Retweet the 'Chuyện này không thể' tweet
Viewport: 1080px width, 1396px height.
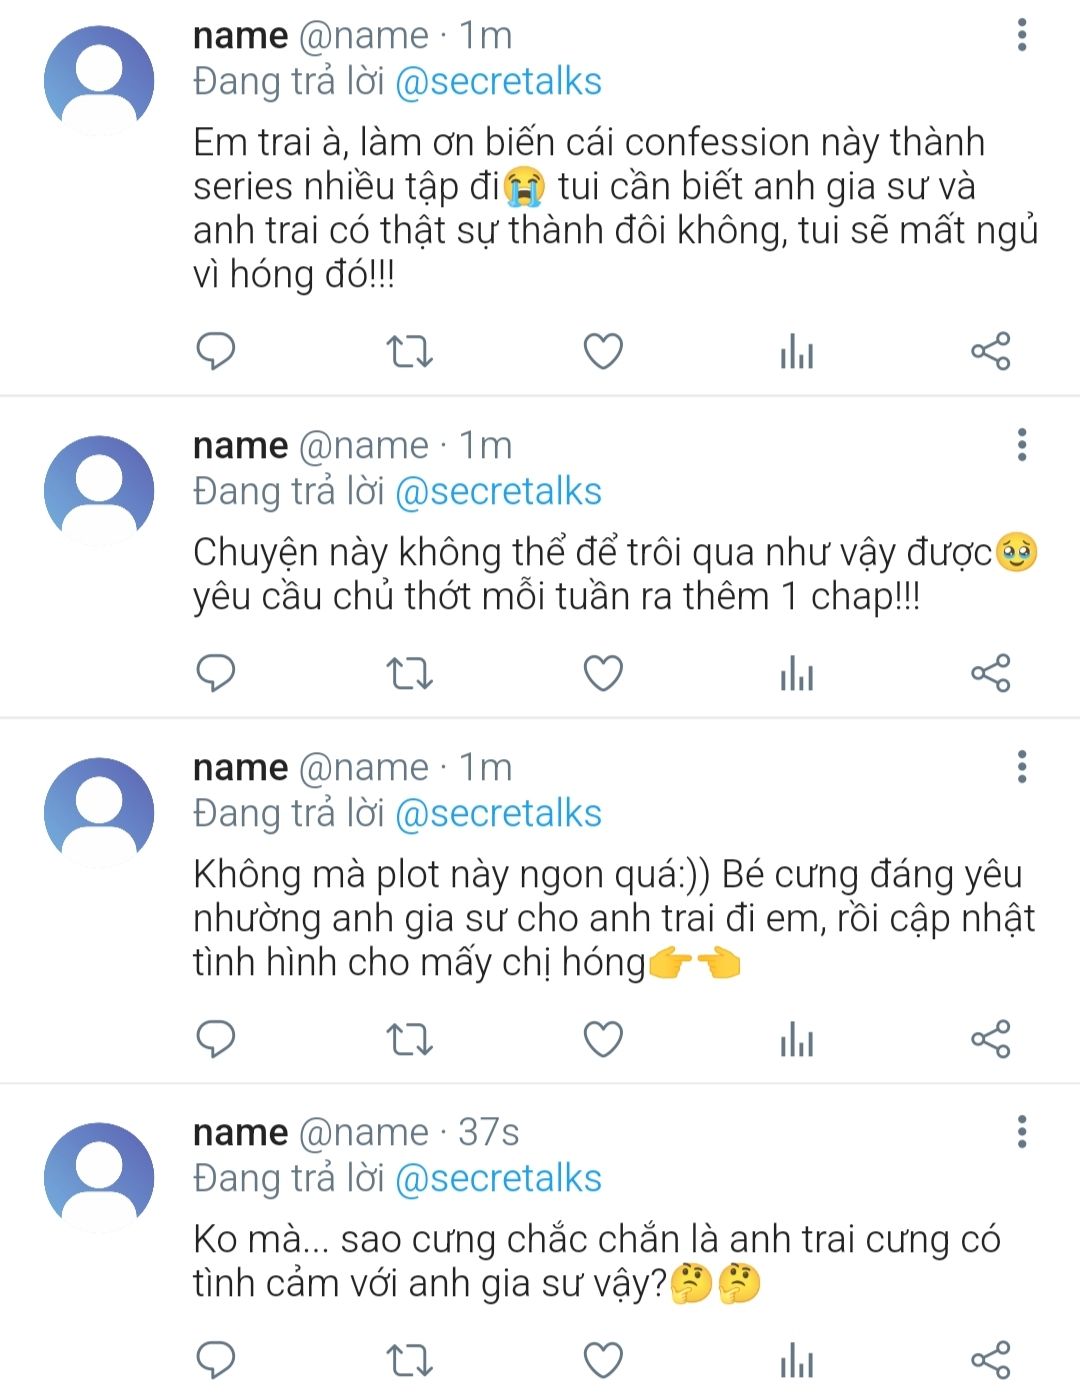(x=409, y=673)
